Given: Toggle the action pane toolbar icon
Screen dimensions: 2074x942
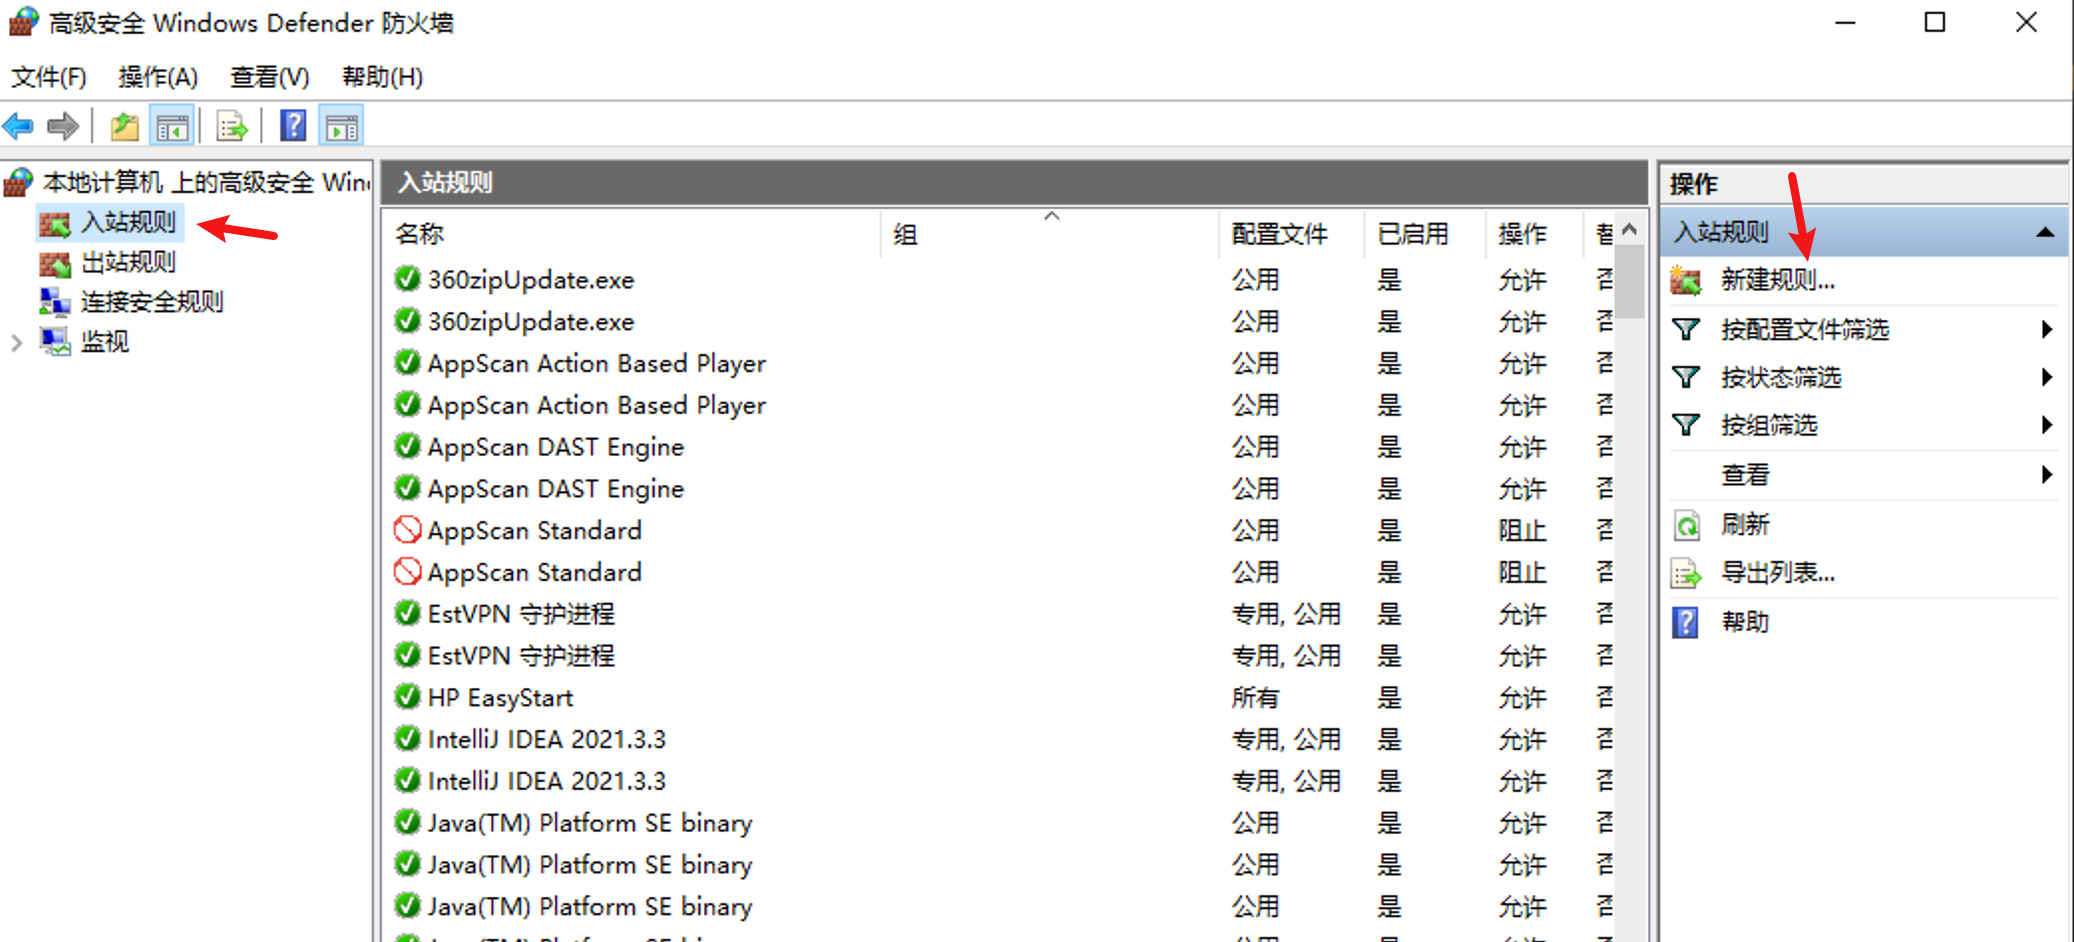Looking at the screenshot, I should point(341,126).
